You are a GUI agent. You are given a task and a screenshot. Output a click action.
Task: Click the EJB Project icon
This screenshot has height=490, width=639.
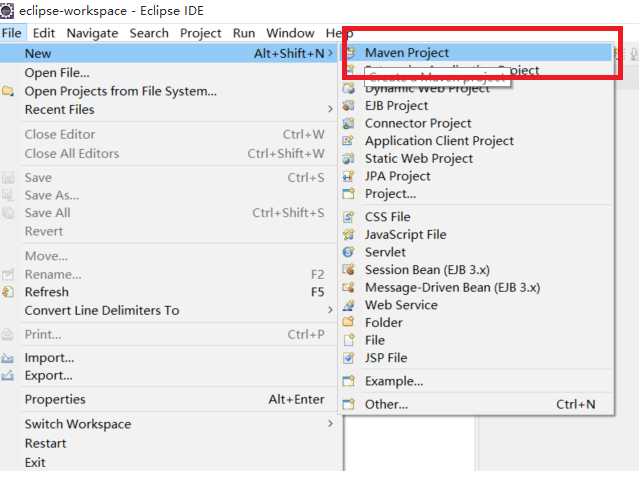(x=349, y=105)
